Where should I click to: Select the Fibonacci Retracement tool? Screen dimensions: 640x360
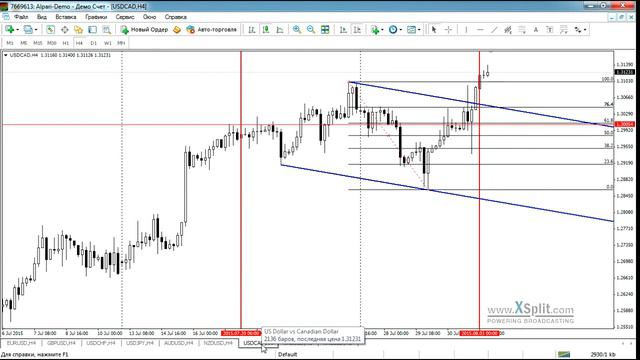pos(522,29)
